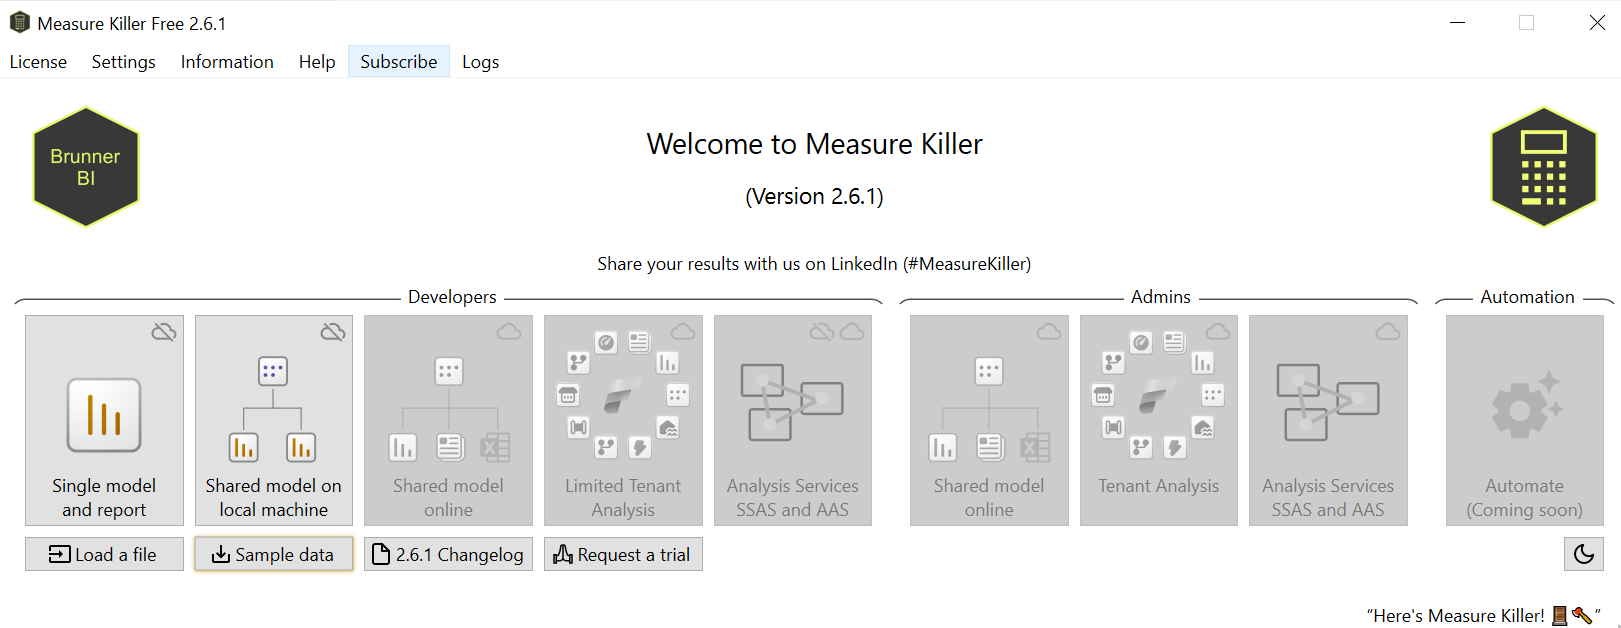
Task: Click the Load a file button
Action: click(104, 553)
